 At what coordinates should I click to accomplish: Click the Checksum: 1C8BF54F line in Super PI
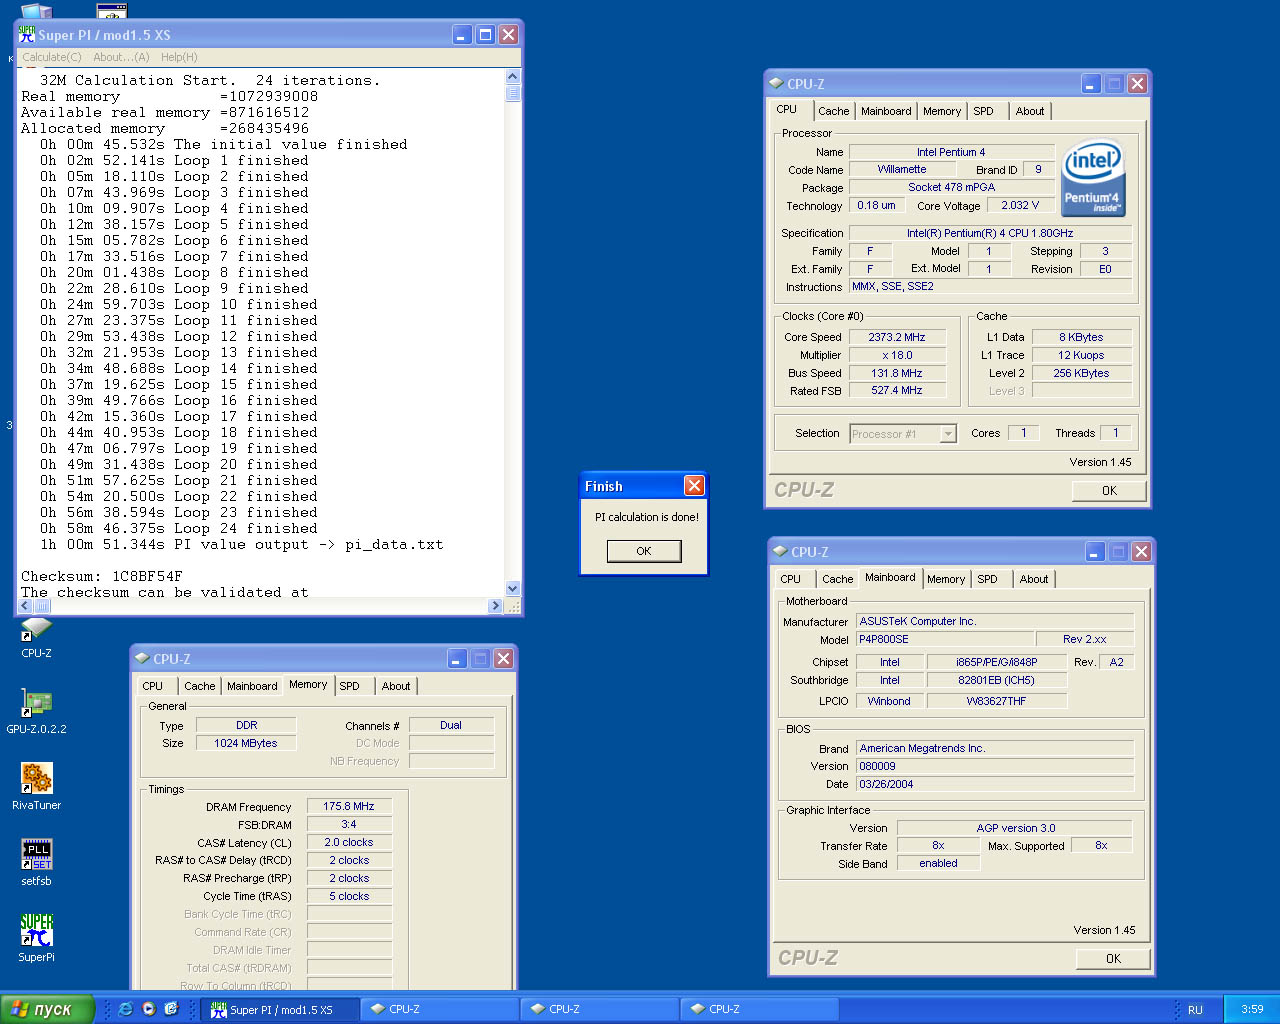(x=102, y=576)
